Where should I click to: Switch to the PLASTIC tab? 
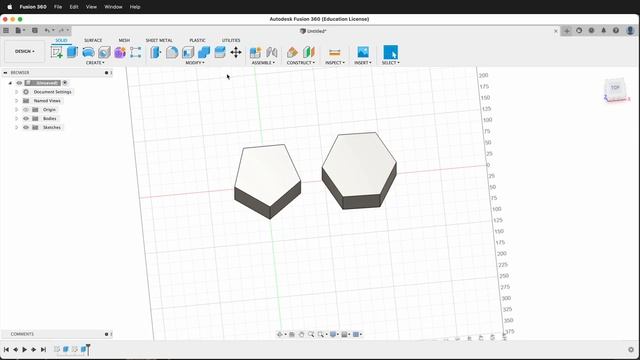pyautogui.click(x=197, y=40)
